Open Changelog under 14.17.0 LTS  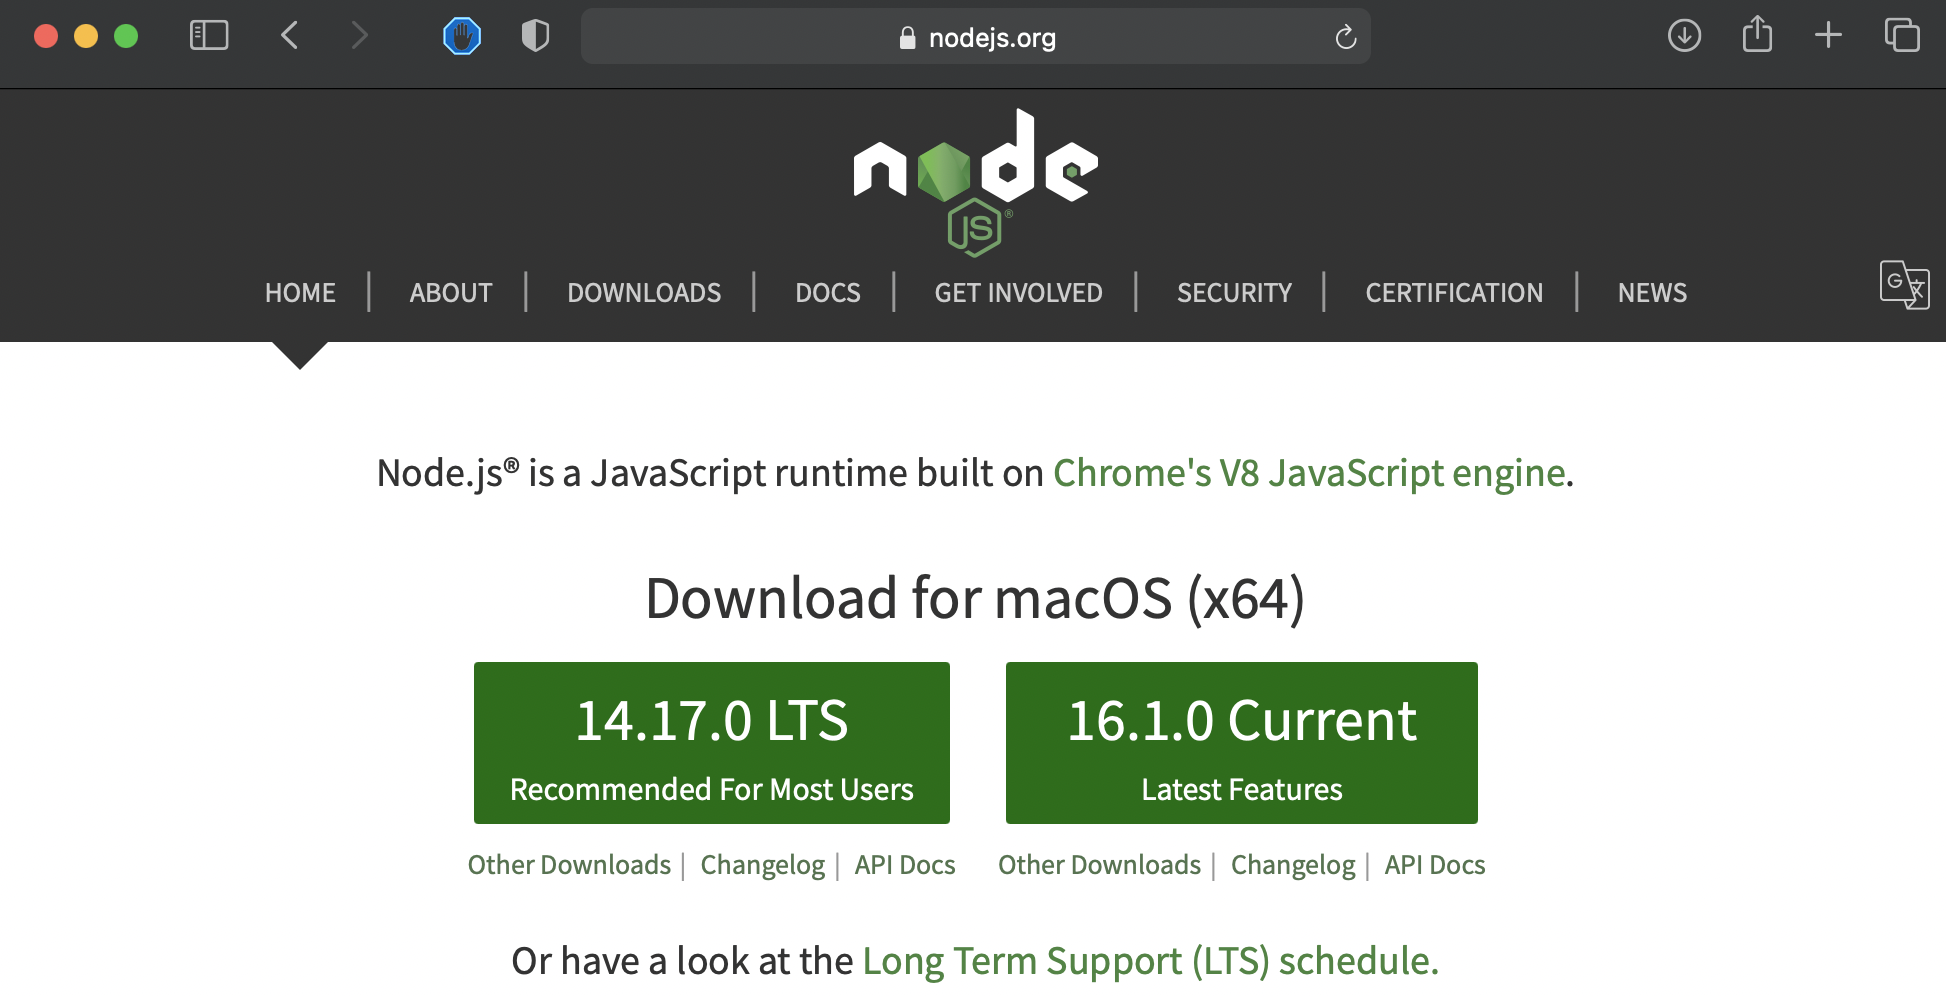coord(763,864)
